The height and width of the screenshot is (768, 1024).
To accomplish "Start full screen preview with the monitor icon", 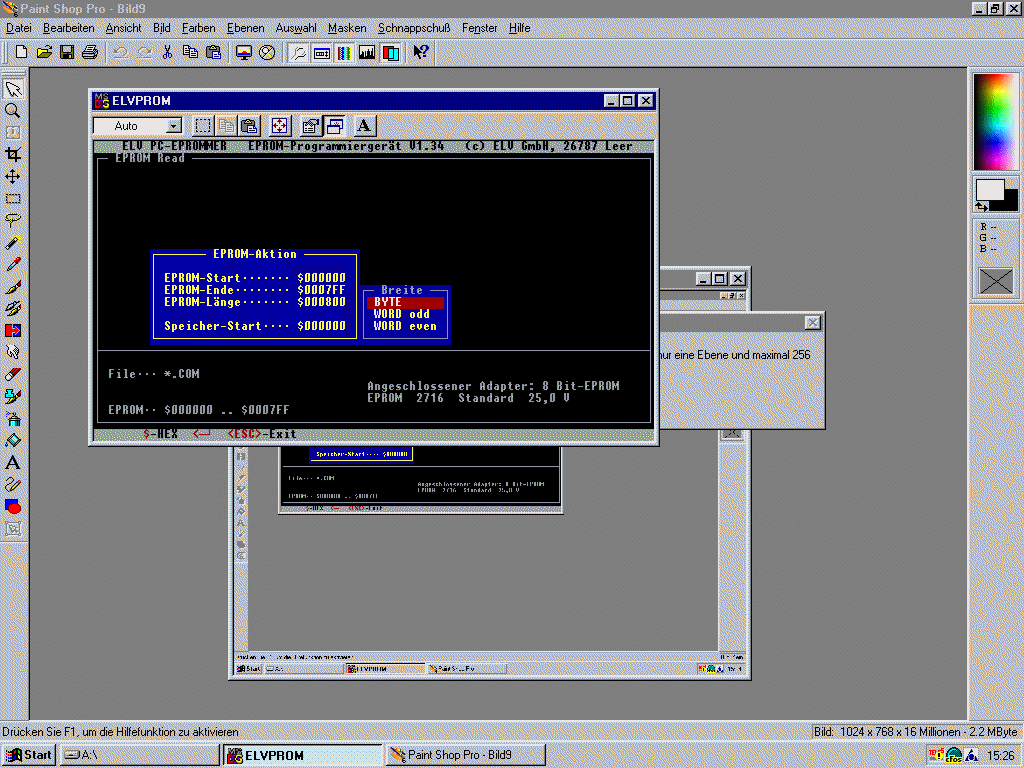I will (244, 52).
